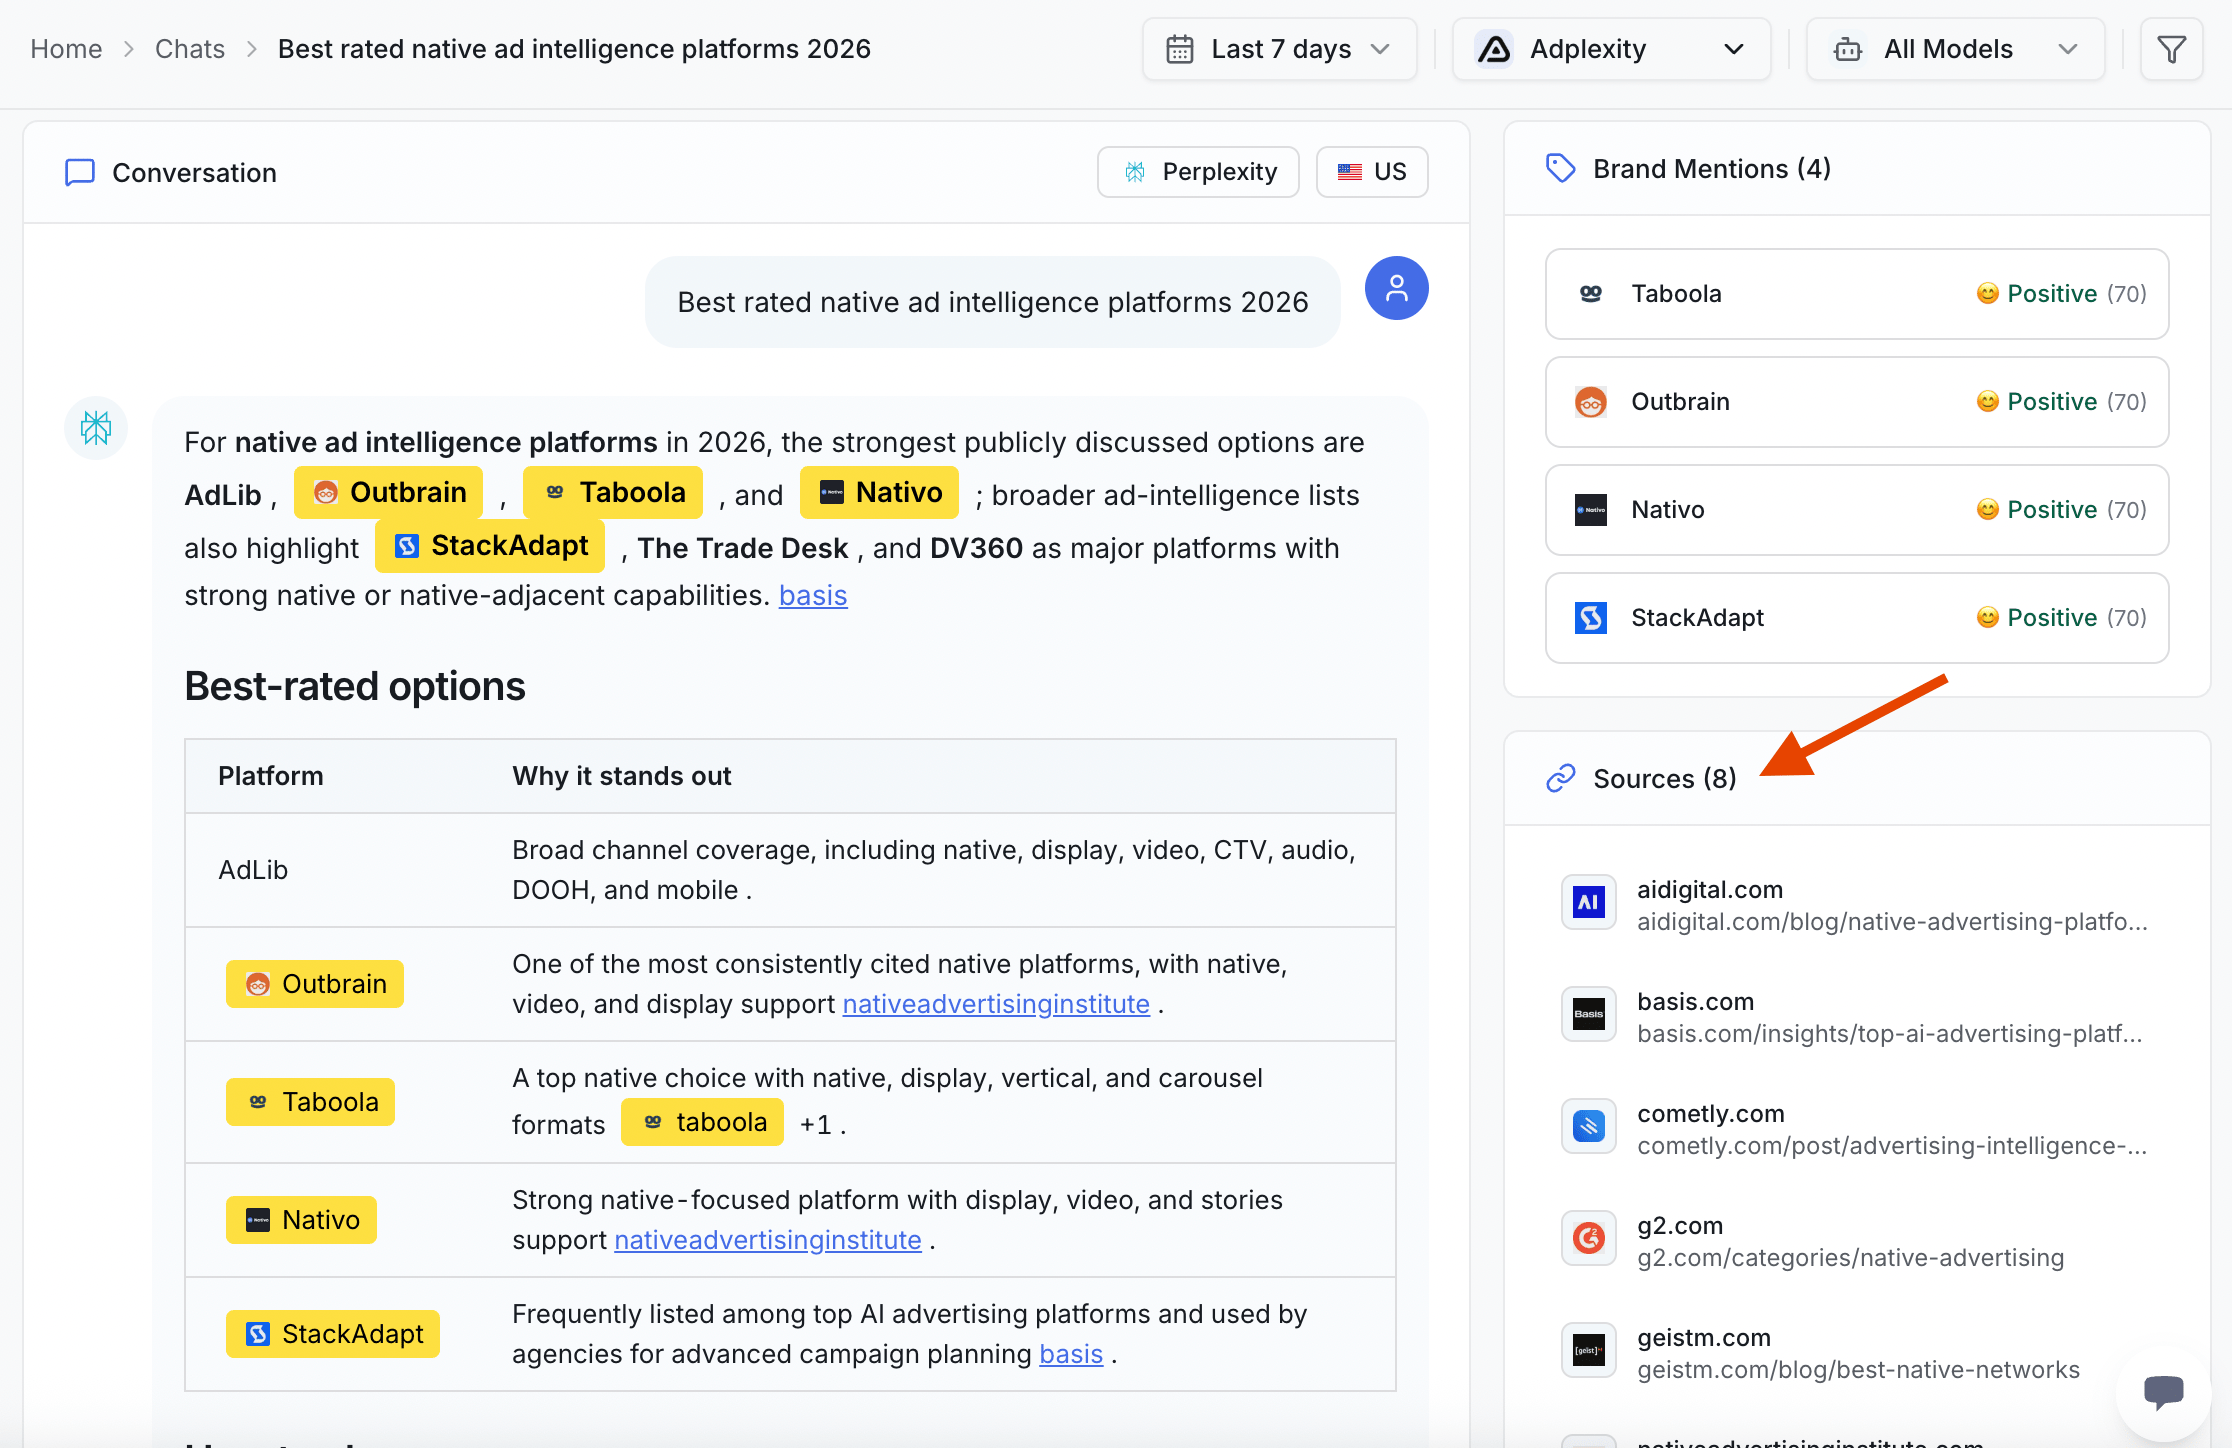Image resolution: width=2232 pixels, height=1448 pixels.
Task: Click the Sources link chain icon
Action: coord(1560,778)
